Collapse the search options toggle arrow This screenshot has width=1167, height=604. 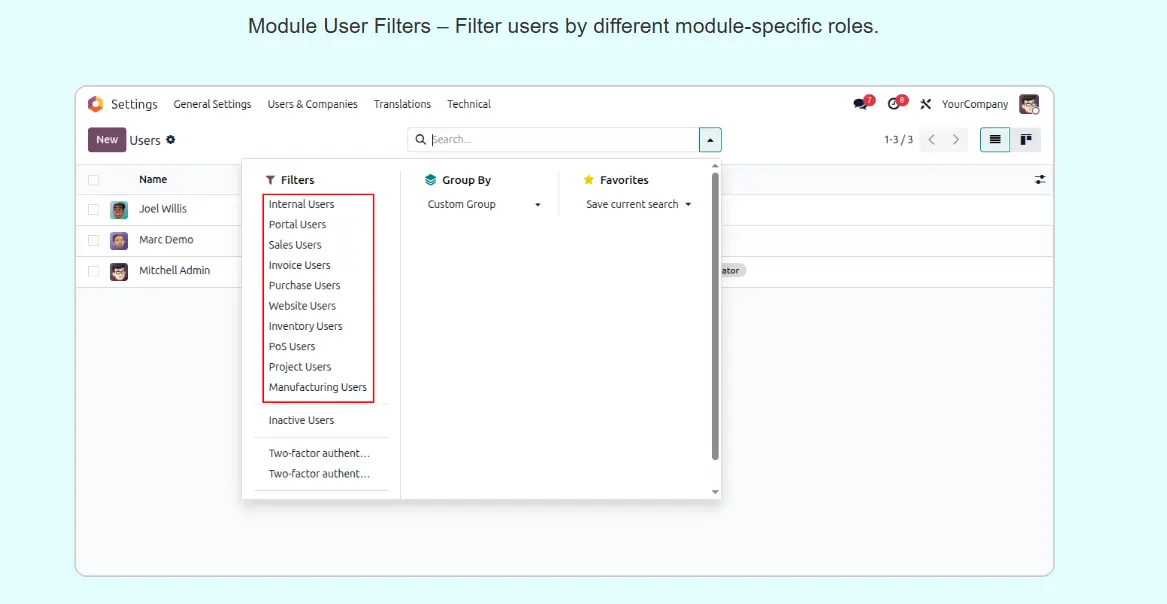coord(710,140)
